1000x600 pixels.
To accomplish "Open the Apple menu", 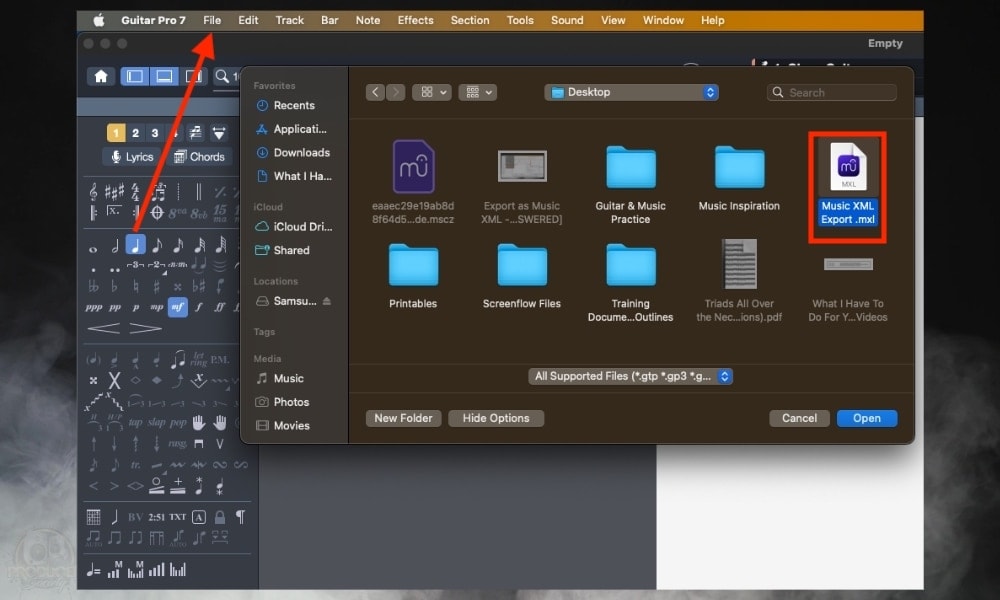I will pyautogui.click(x=99, y=20).
